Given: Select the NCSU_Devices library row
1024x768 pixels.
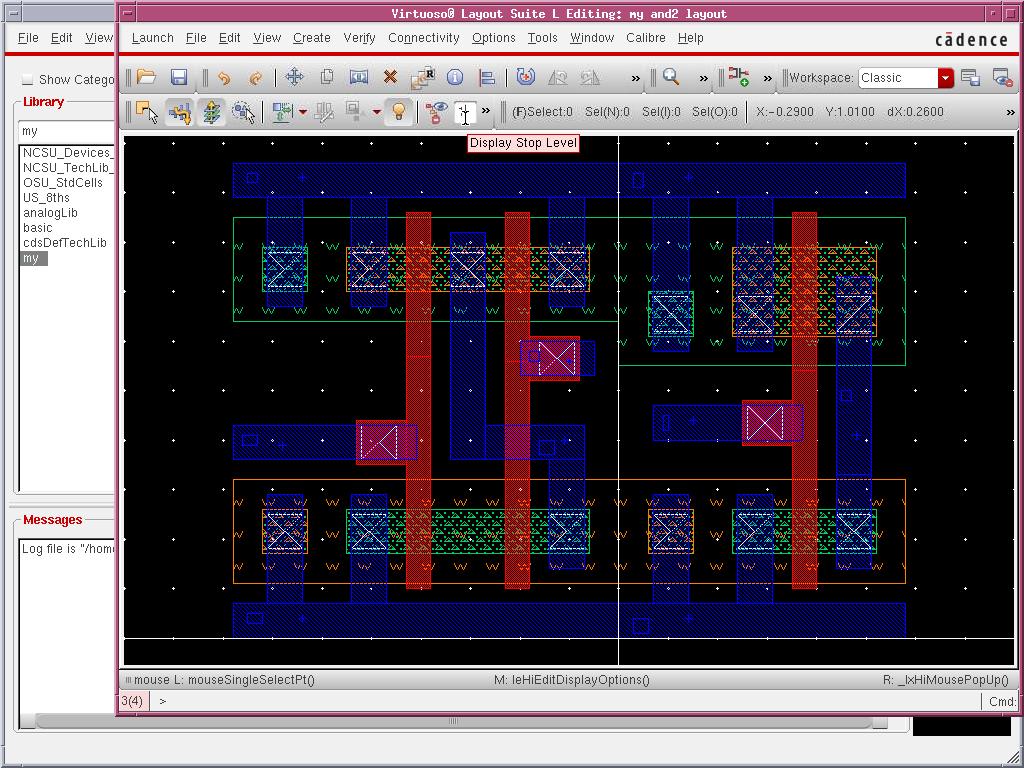Looking at the screenshot, I should (67, 153).
